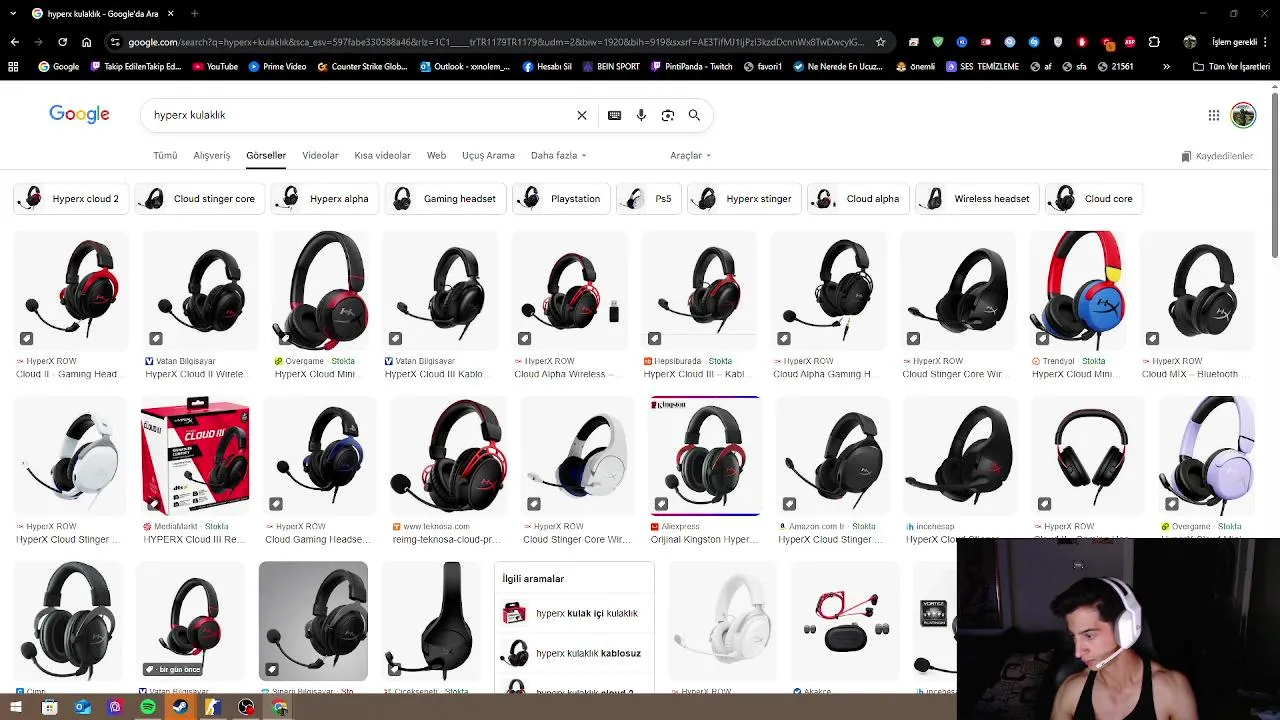Select related search hyperx kulak içi kulaklık
The image size is (1280, 720).
point(574,613)
